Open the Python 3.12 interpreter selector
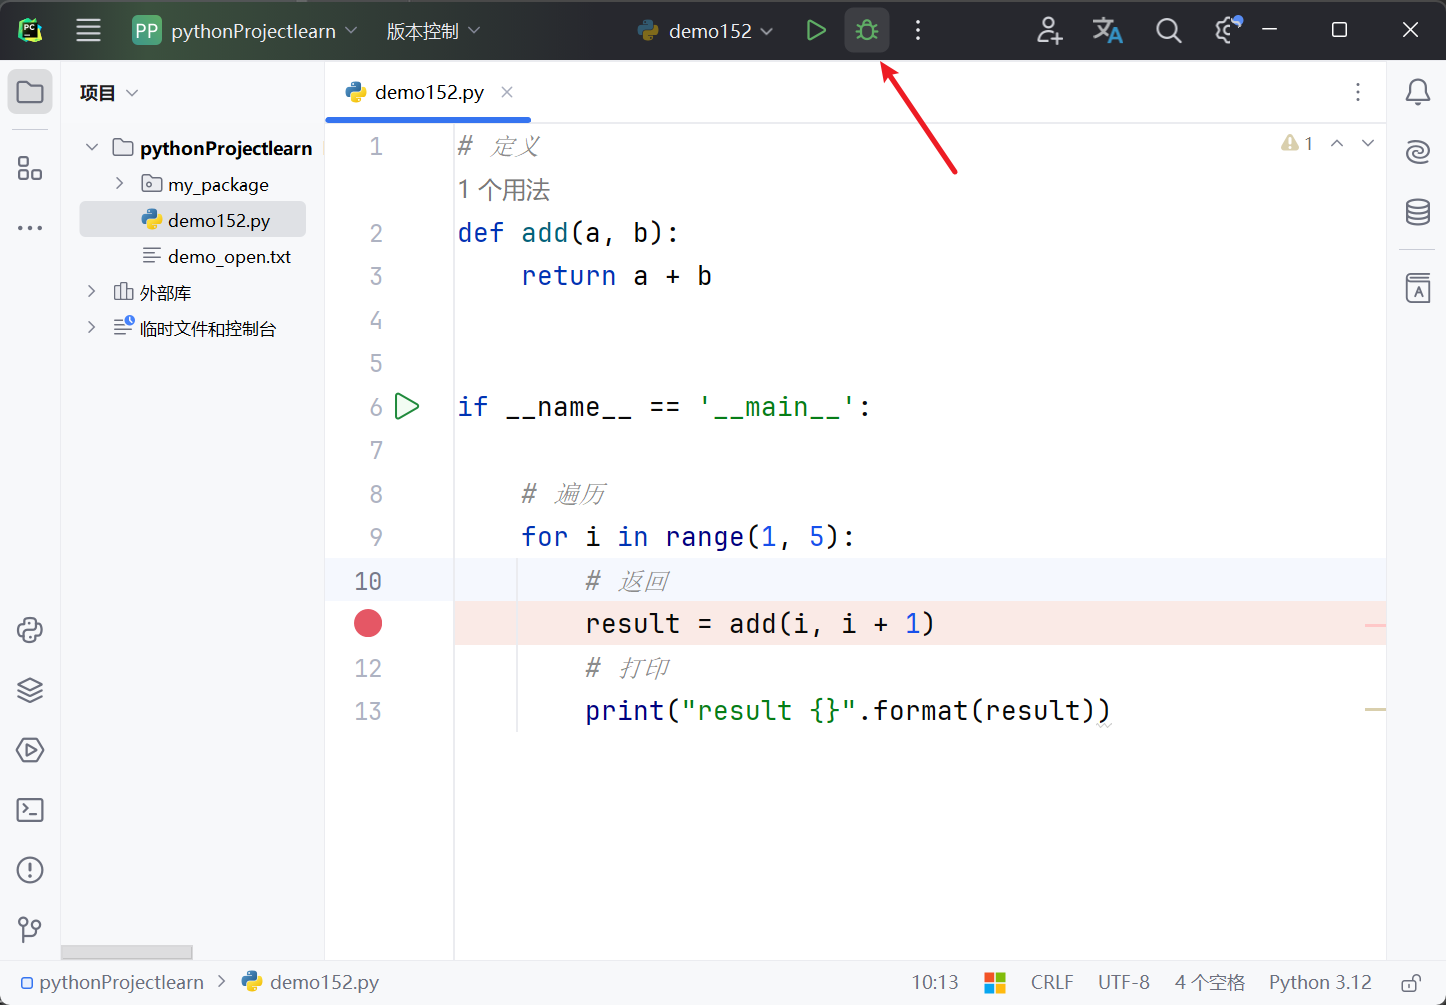Screen dimensions: 1446x1005 coord(1320,983)
